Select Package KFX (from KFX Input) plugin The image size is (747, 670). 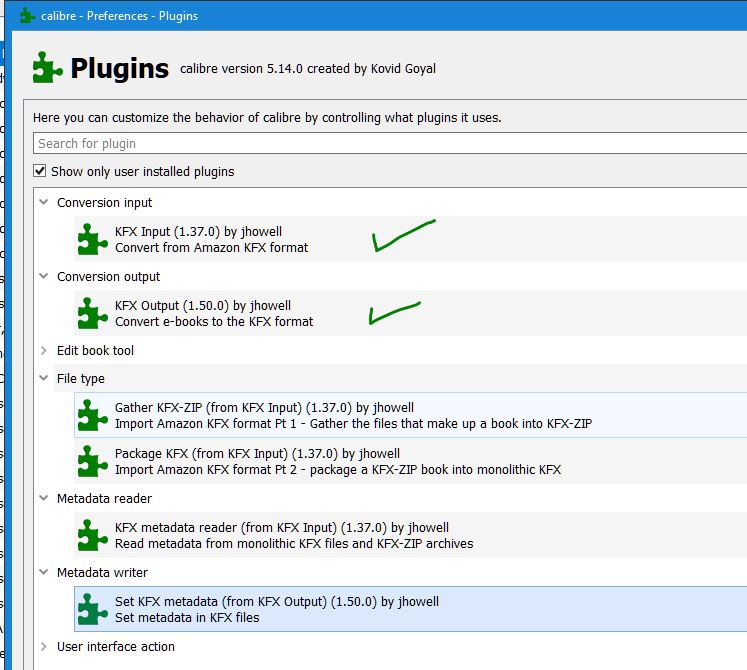coord(410,461)
